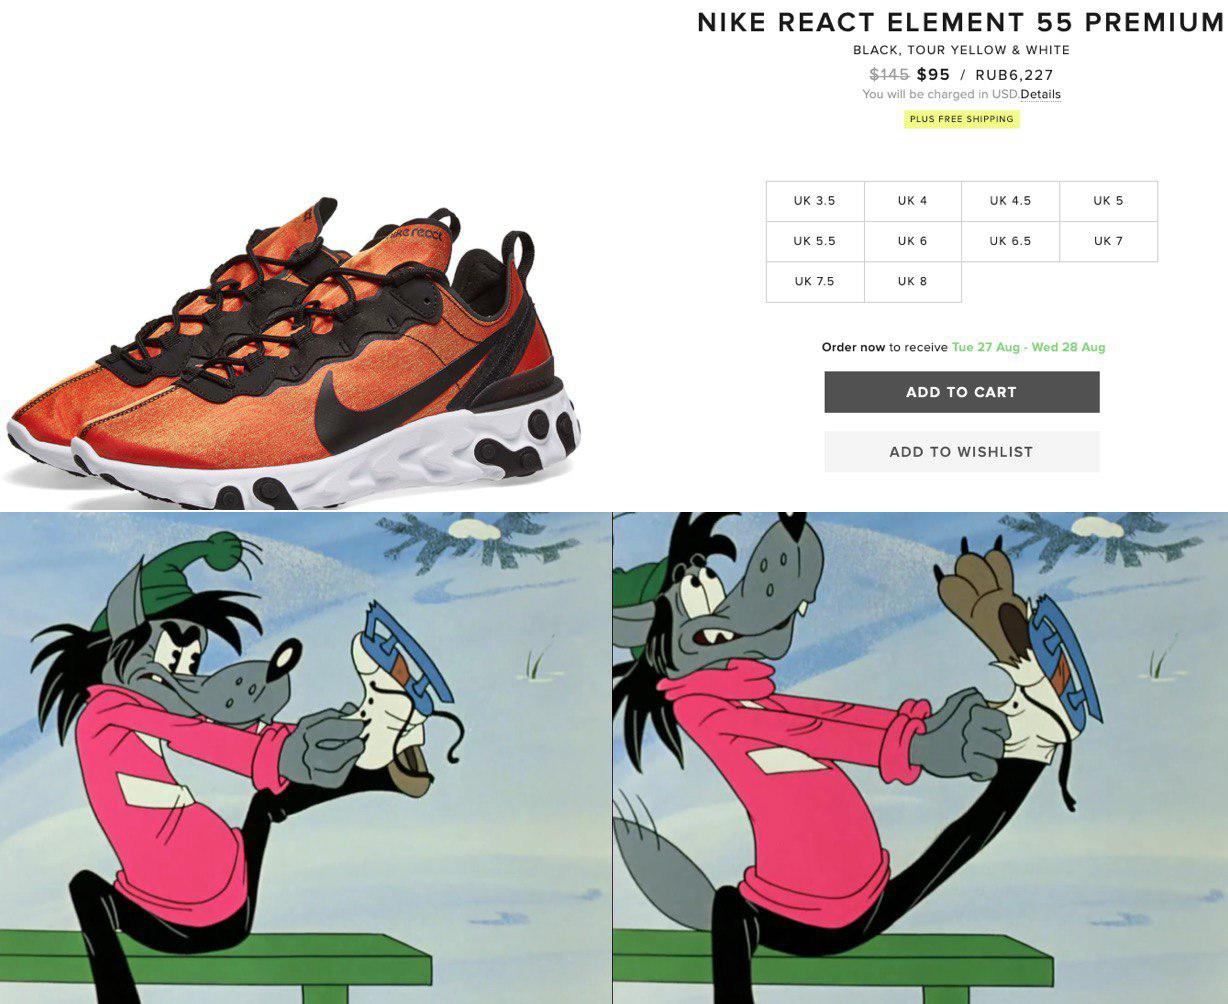Select size UK 6.5
The width and height of the screenshot is (1228, 1004).
1011,241
